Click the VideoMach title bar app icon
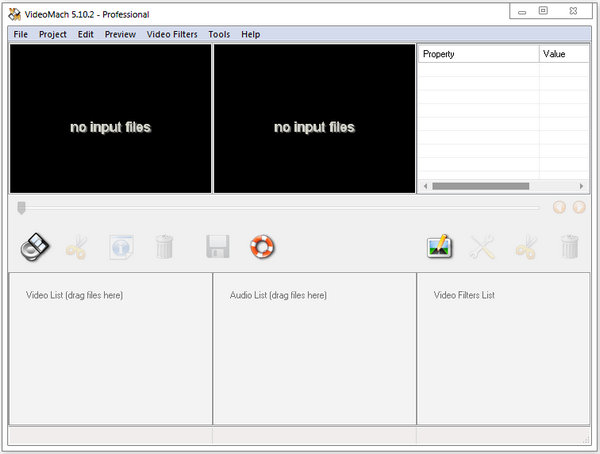 (15, 14)
